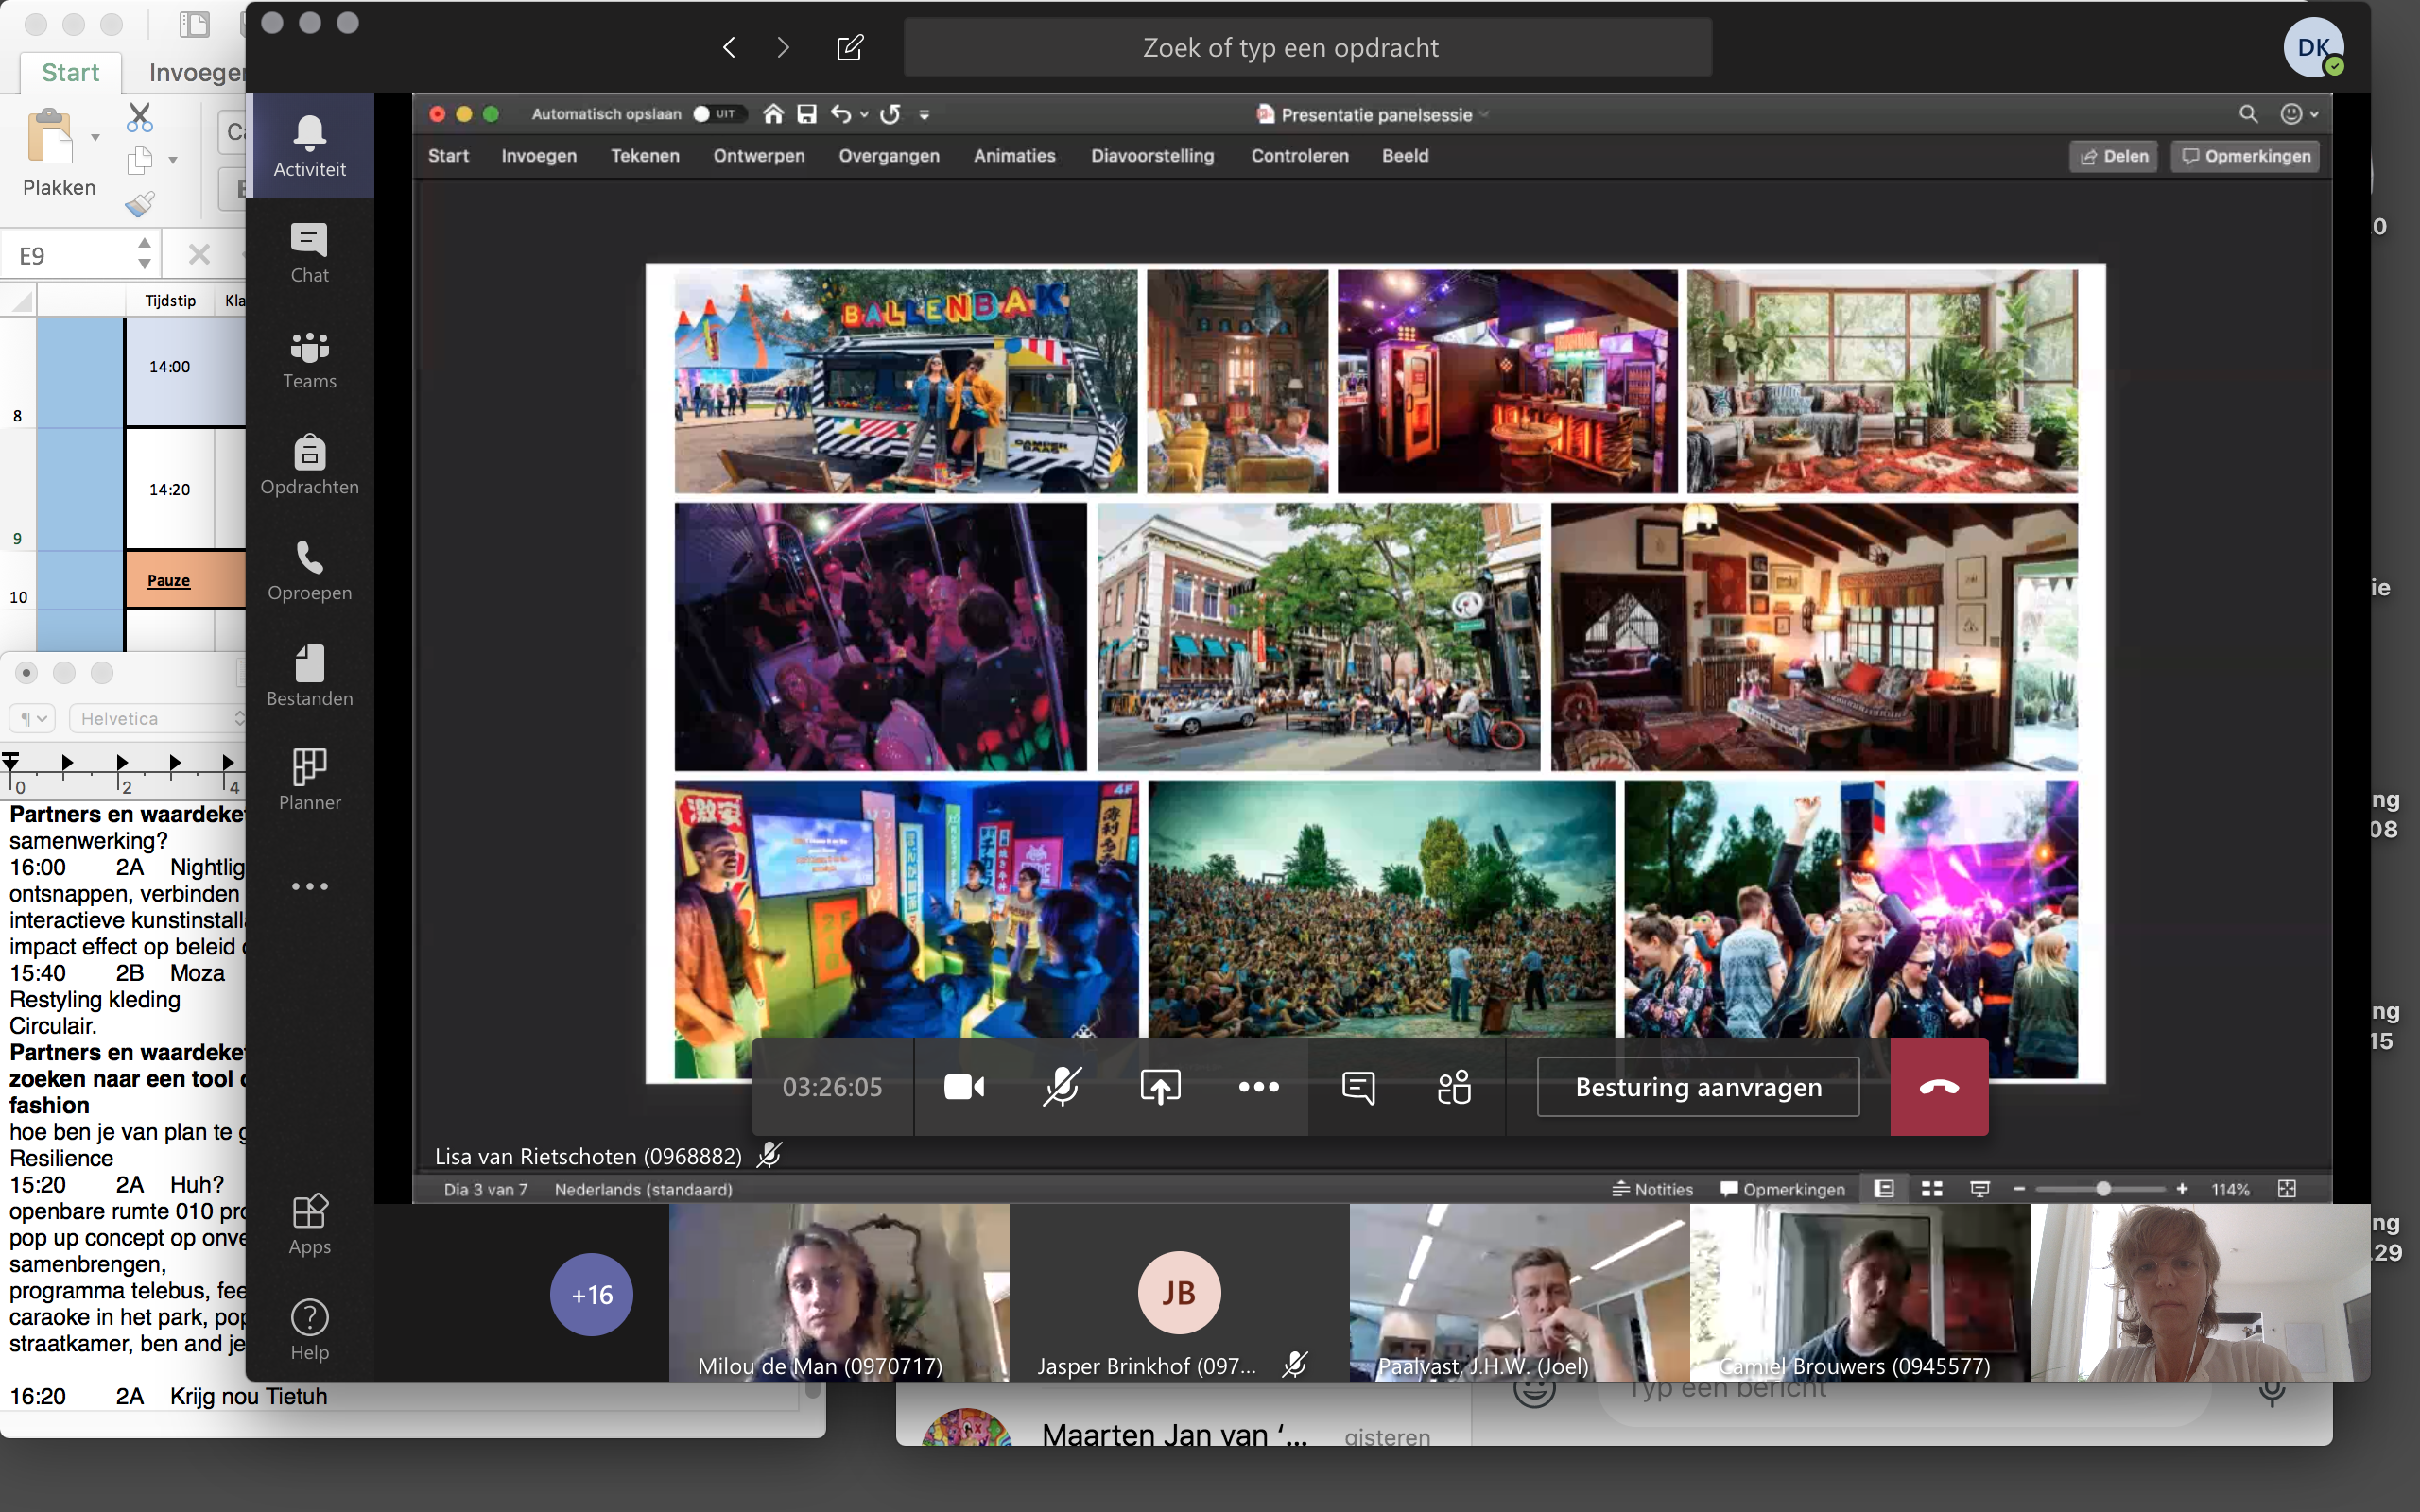Show meeting participants panel

[x=1454, y=1087]
